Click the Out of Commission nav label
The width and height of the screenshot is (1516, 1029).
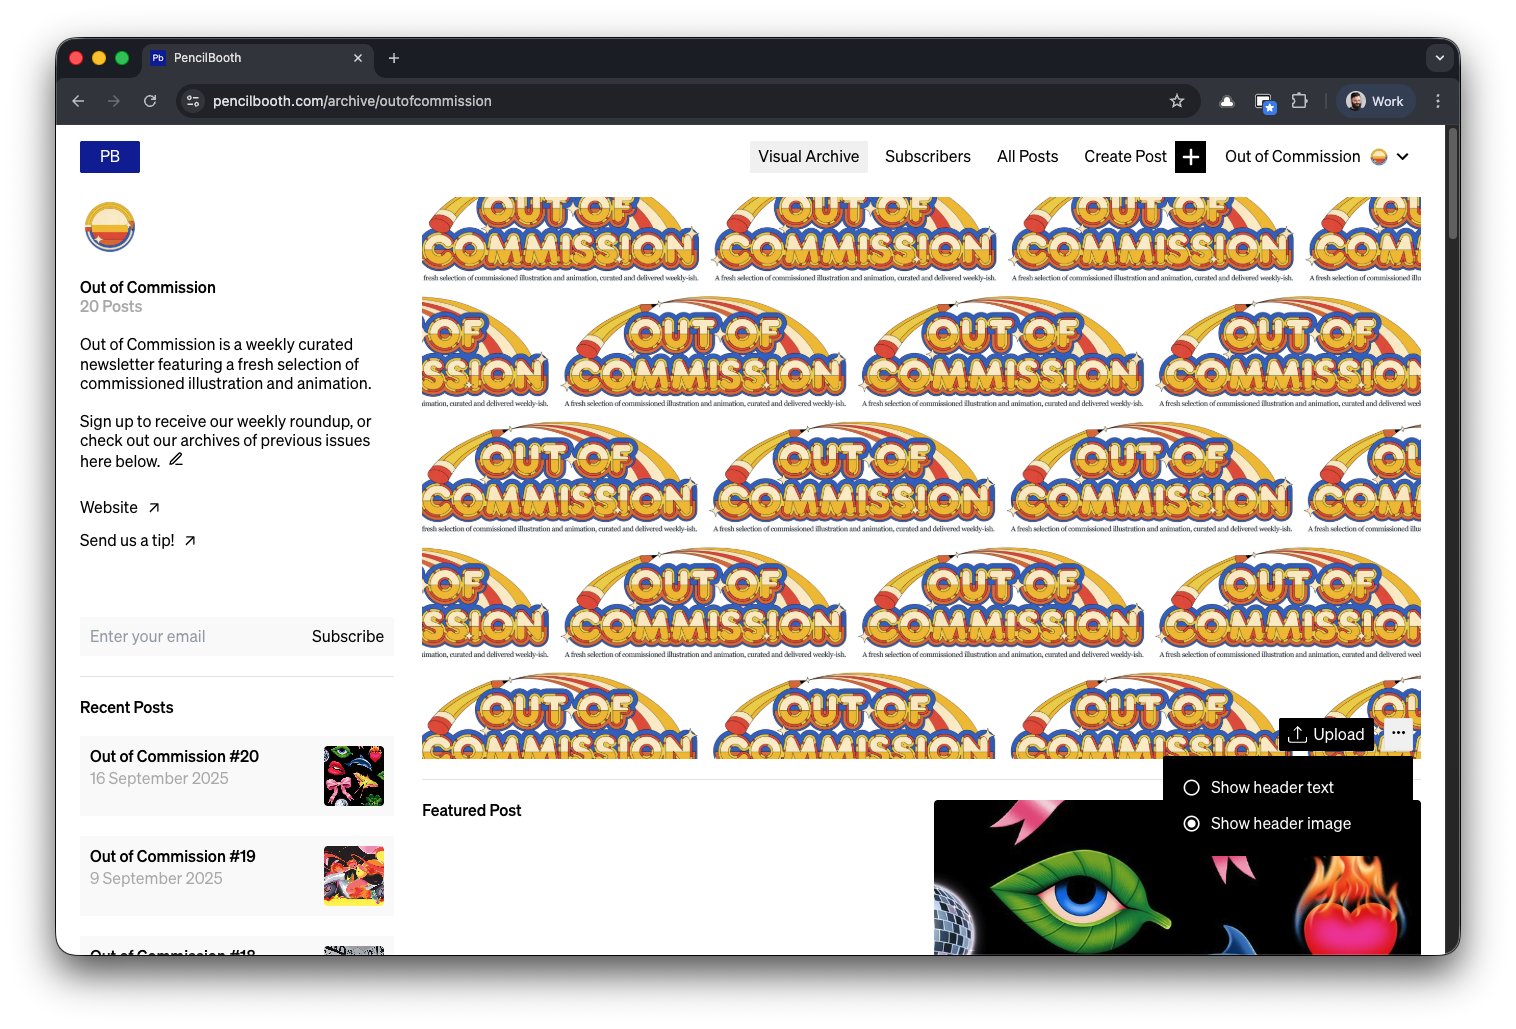[1292, 157]
